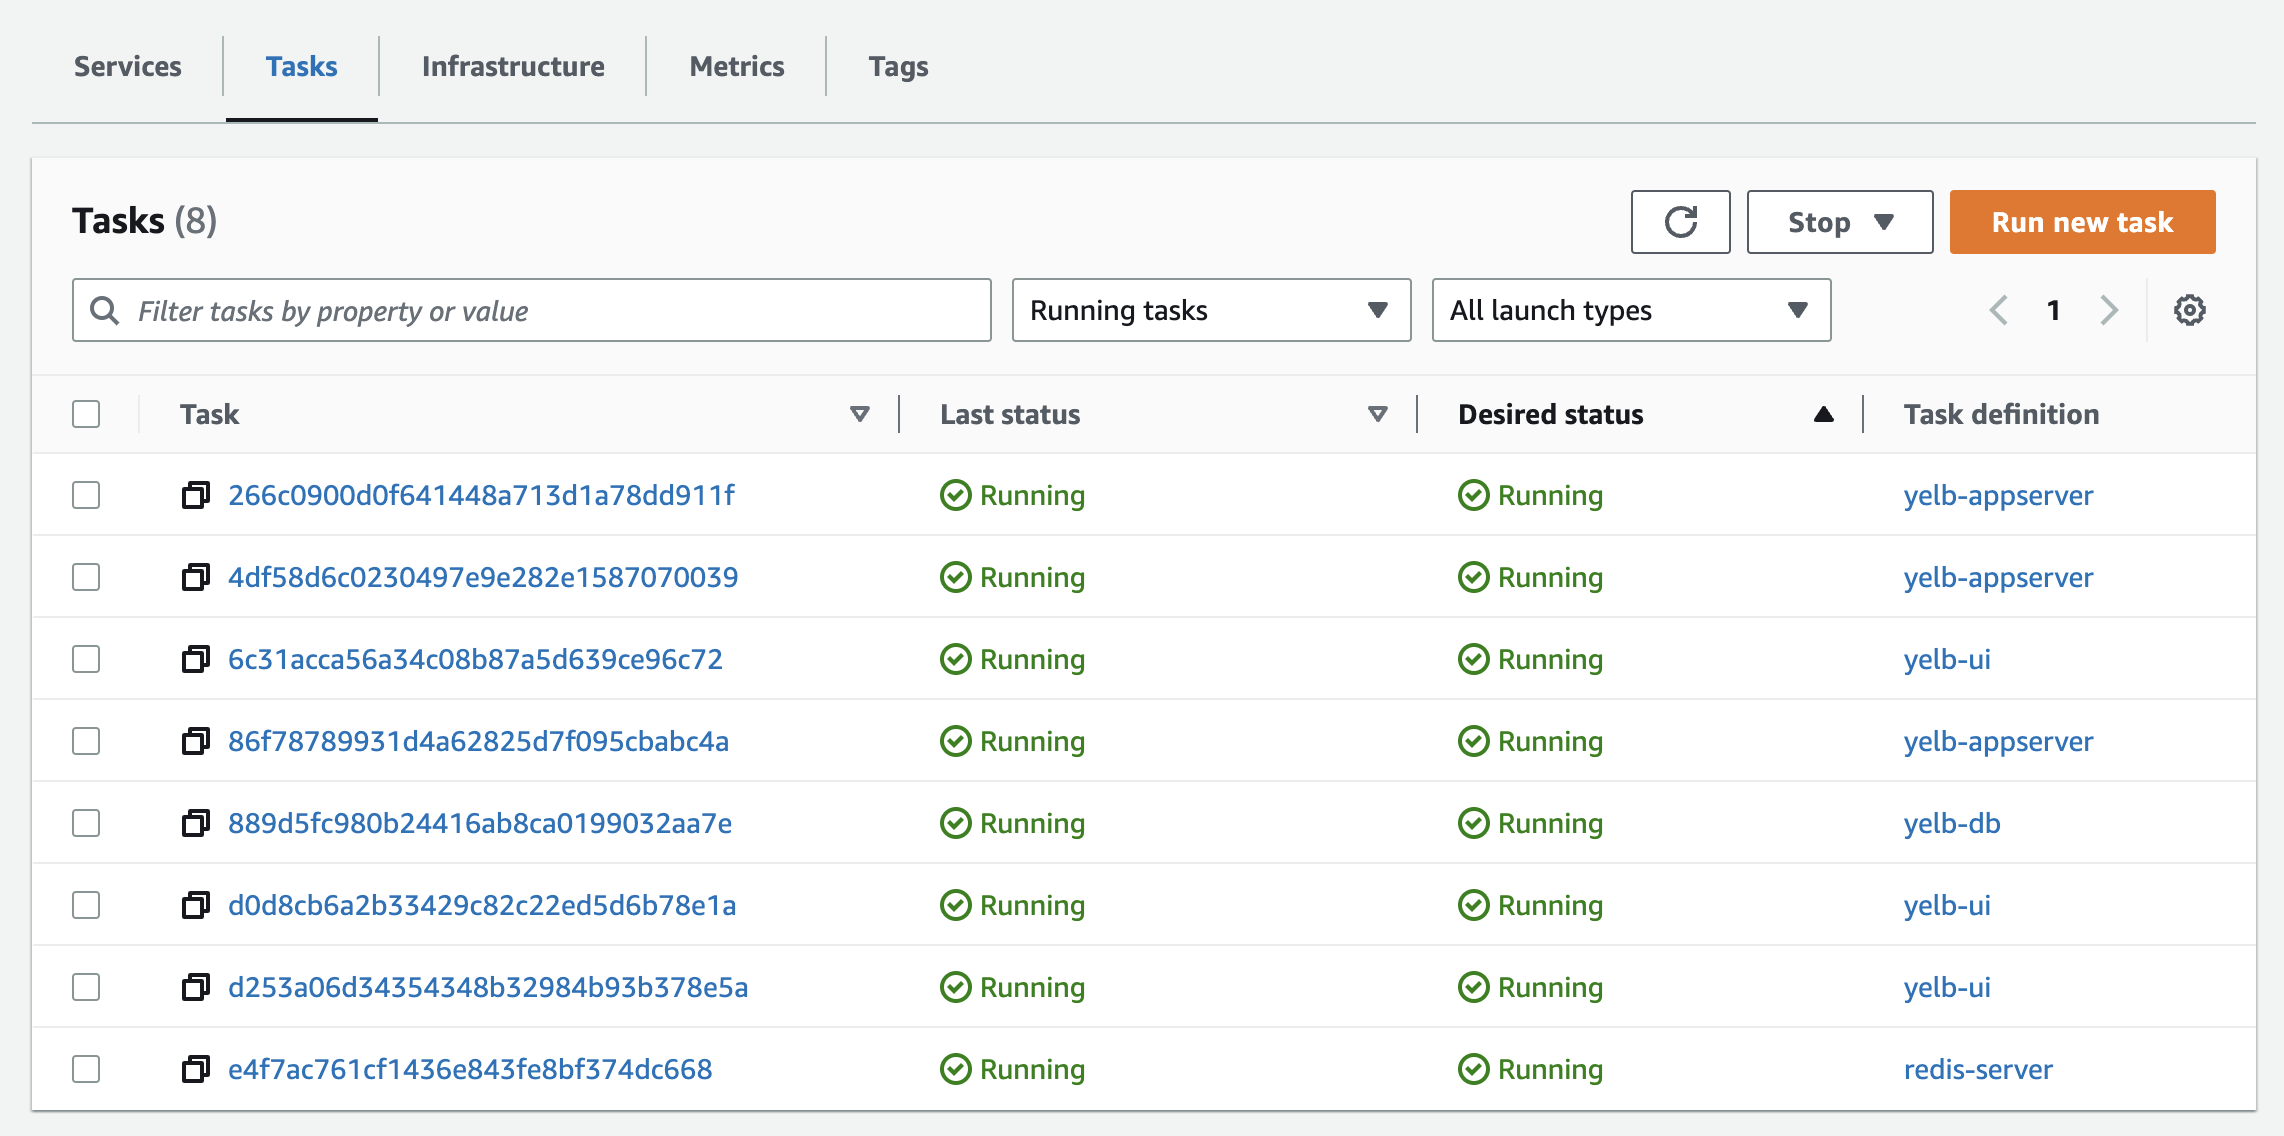Copy task ID 6c31acca56a34c08b87a5d639ce96c72 icon
The width and height of the screenshot is (2284, 1136).
point(196,659)
